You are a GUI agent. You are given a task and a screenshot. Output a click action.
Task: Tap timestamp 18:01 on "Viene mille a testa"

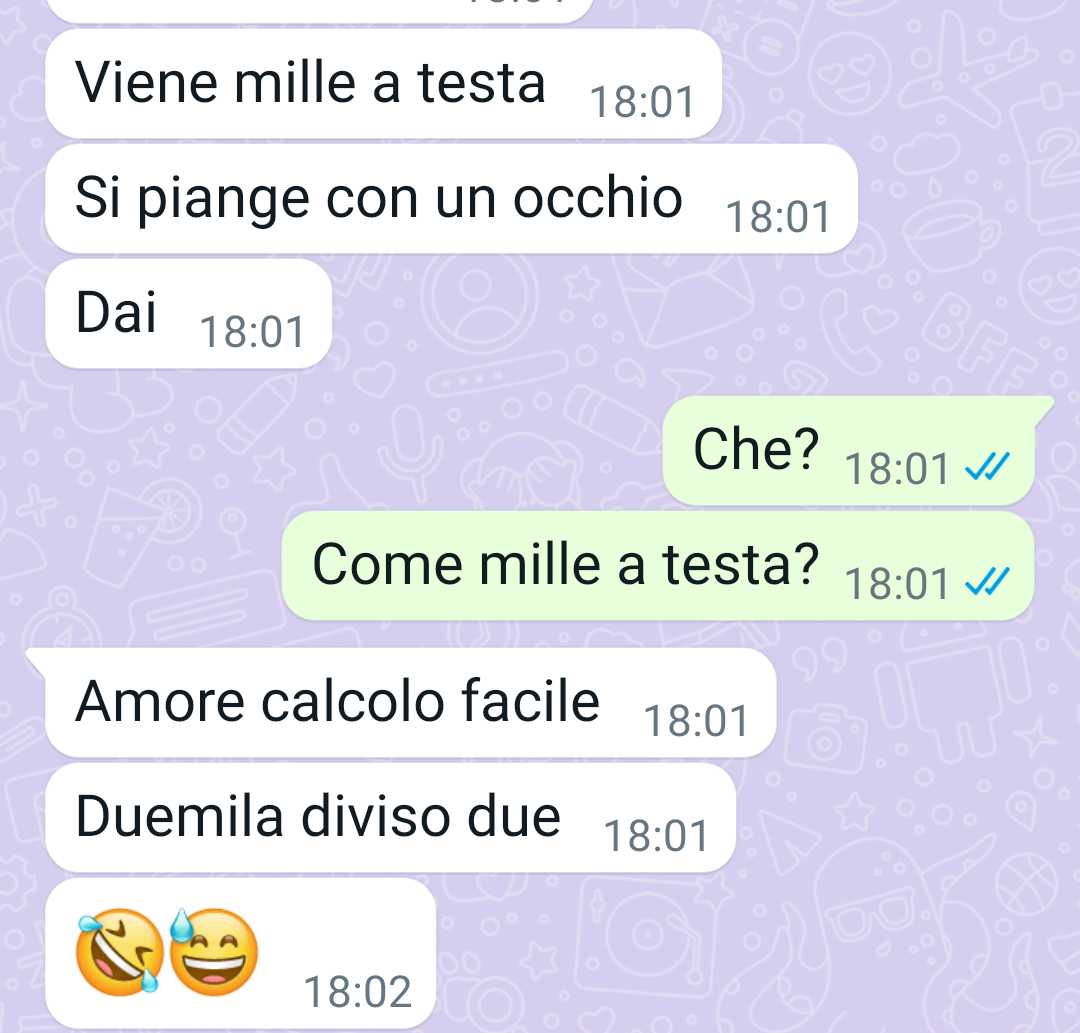coord(642,102)
